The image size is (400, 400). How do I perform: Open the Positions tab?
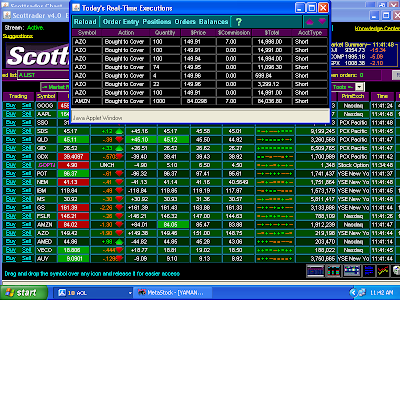(x=157, y=22)
